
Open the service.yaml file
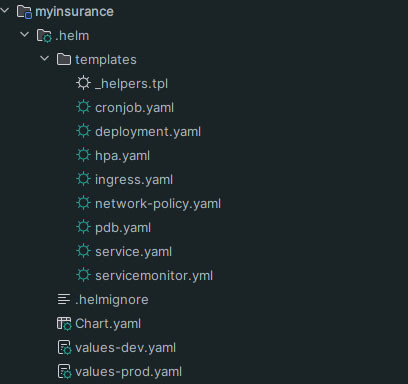[x=134, y=252]
